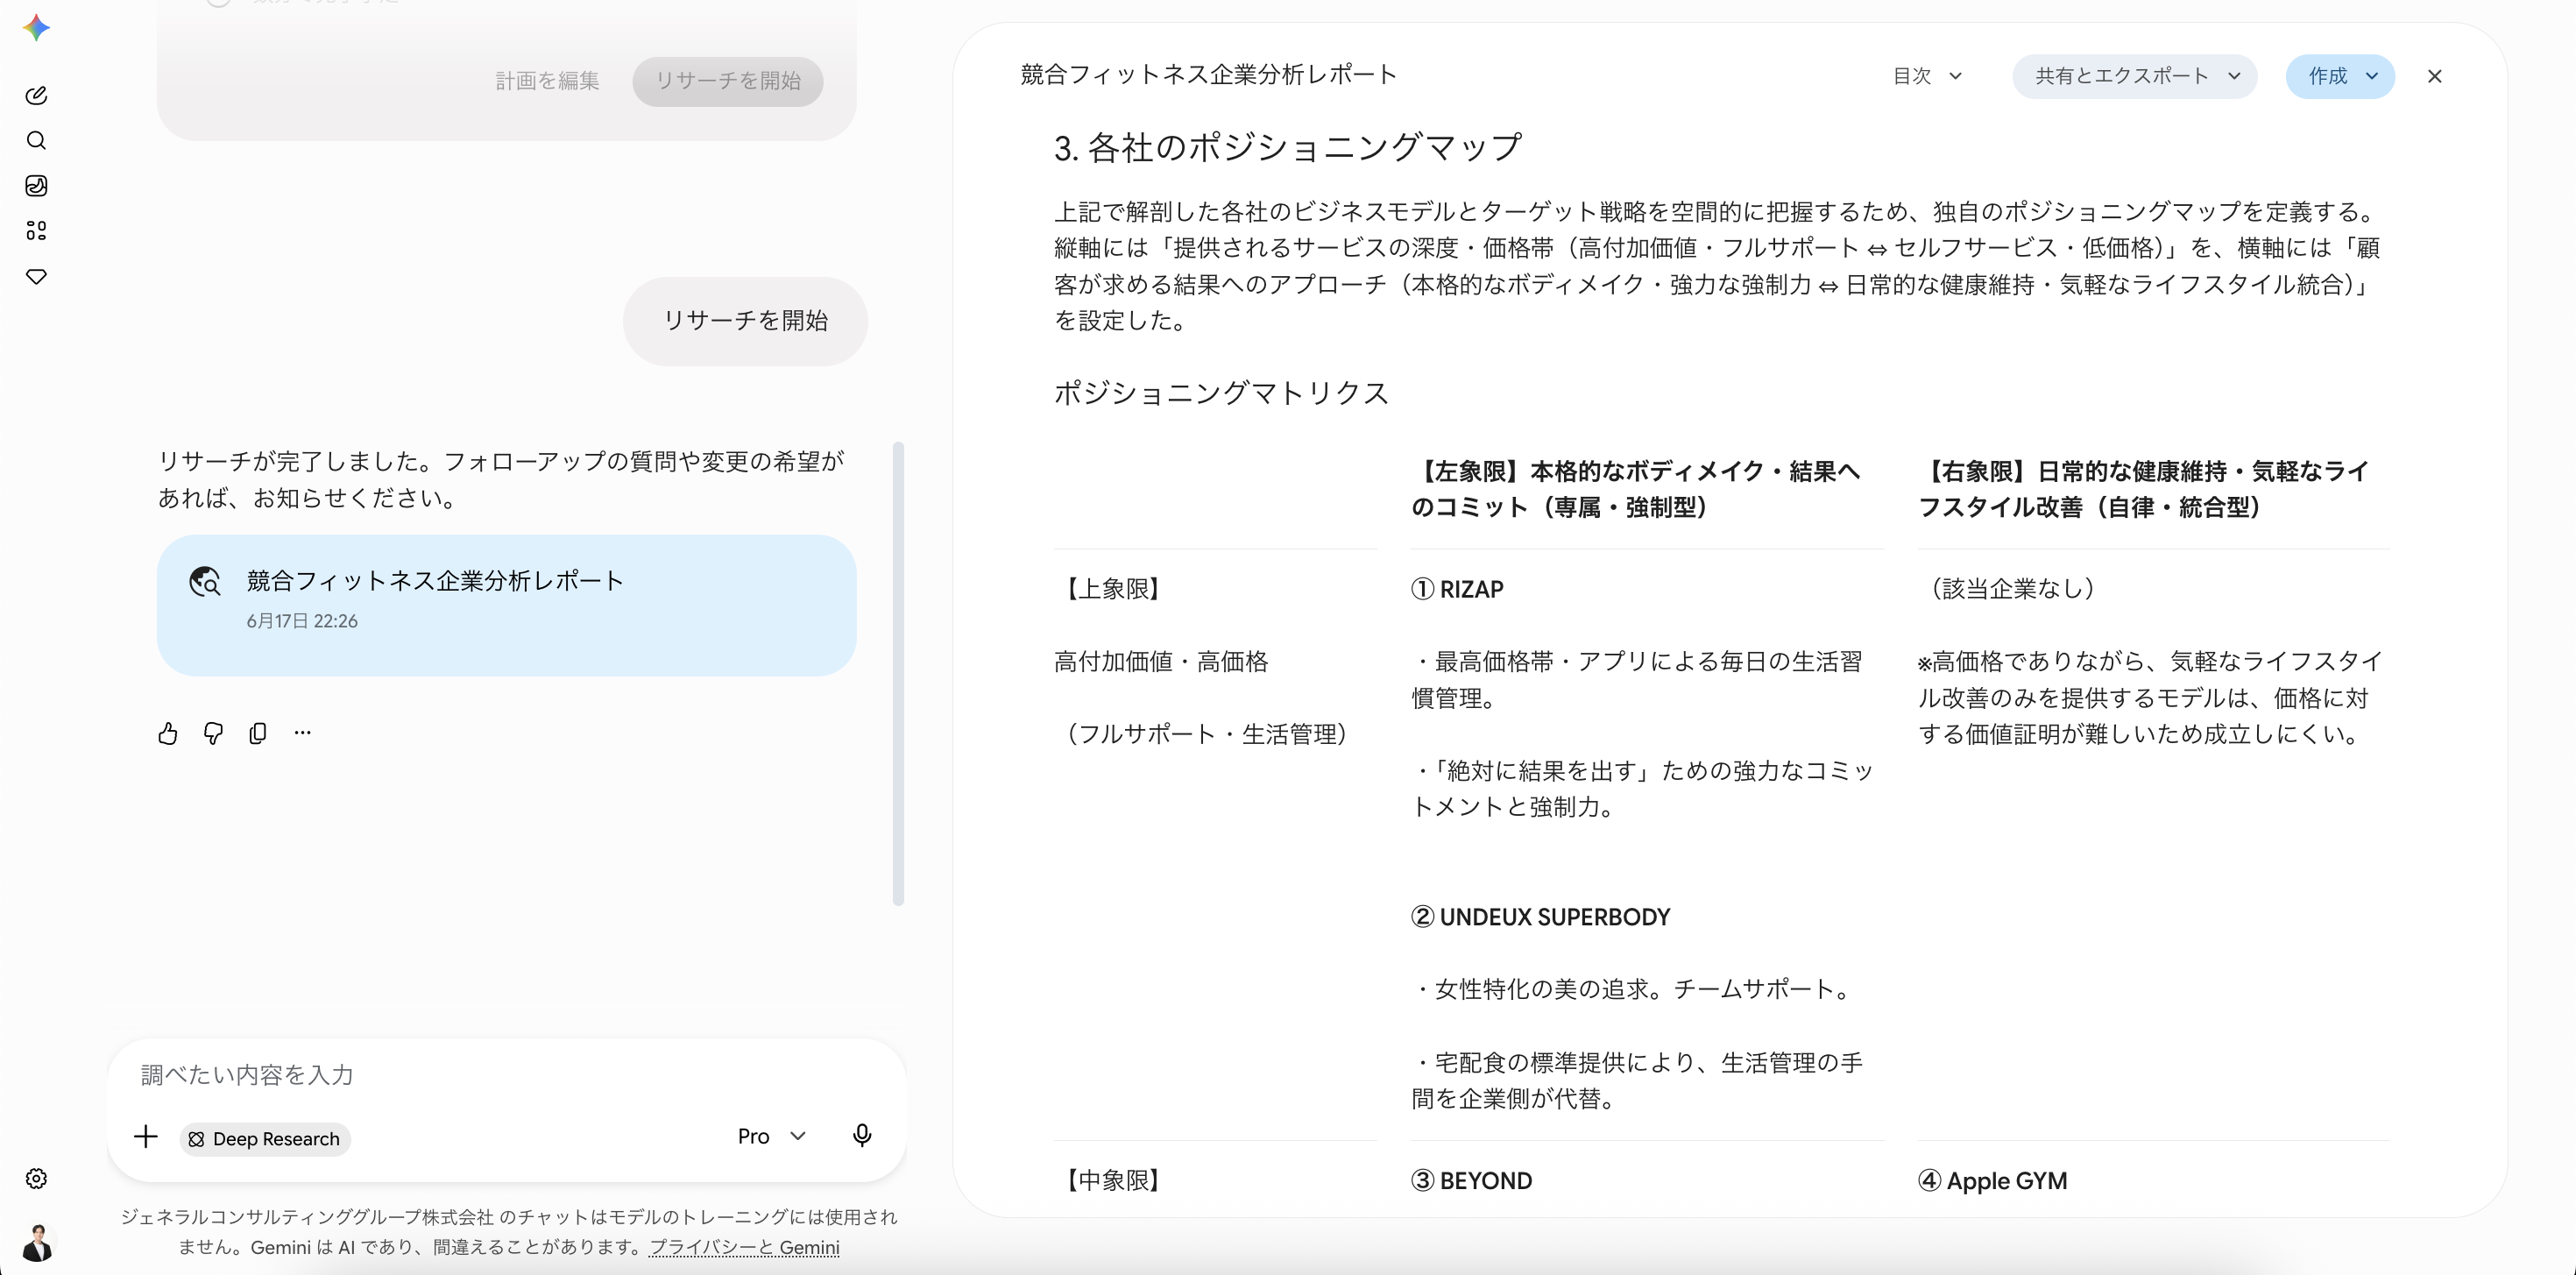Click the ③ BEYOND entry
Image resolution: width=2576 pixels, height=1275 pixels.
(1471, 1181)
